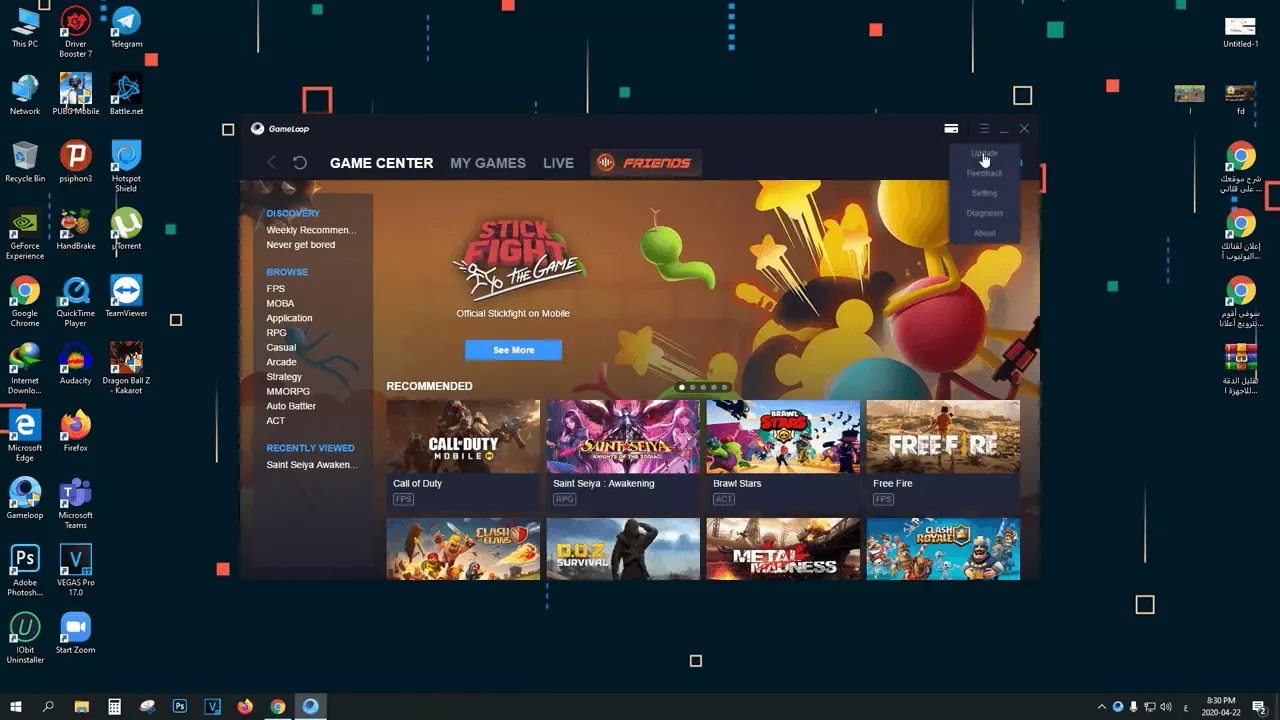Click the GameLoop back arrow
Image resolution: width=1280 pixels, height=720 pixels.
pyautogui.click(x=271, y=162)
